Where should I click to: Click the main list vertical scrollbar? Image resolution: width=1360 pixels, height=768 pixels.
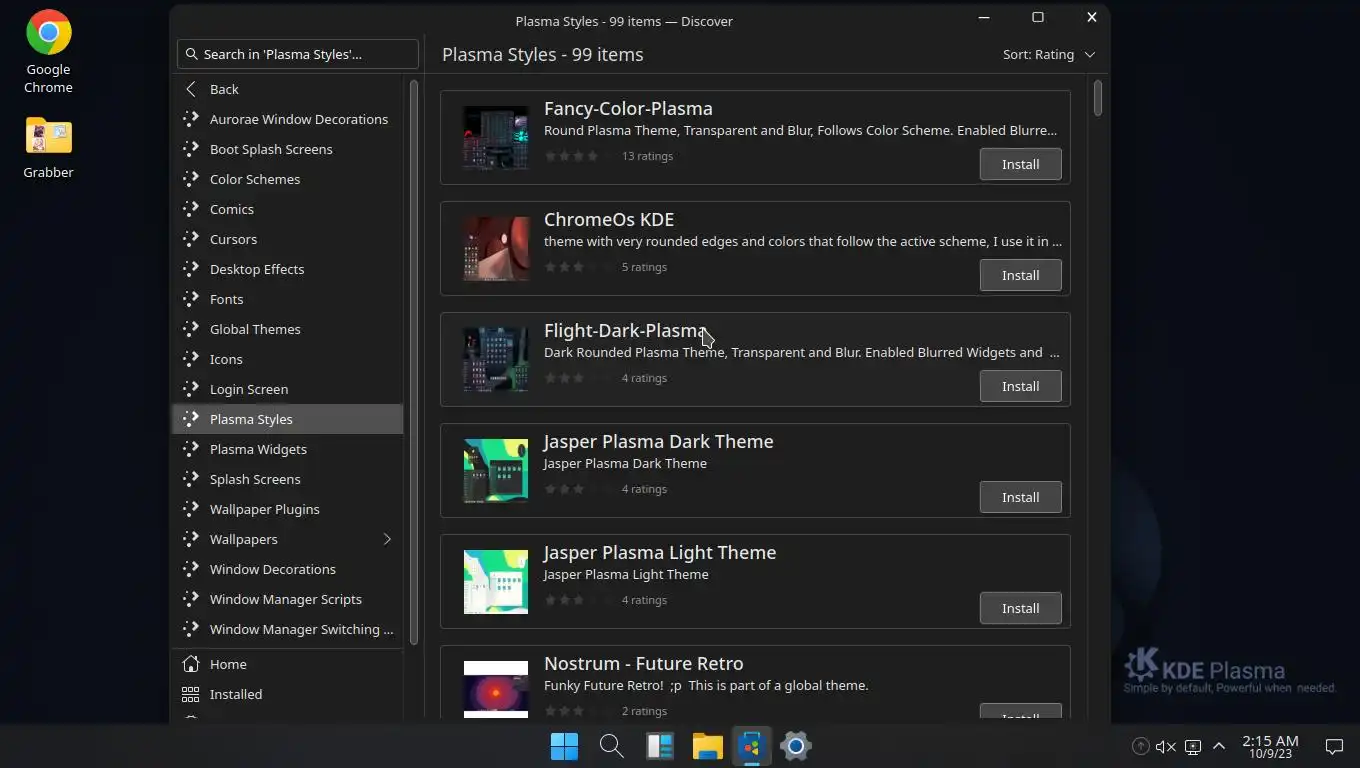(1098, 97)
